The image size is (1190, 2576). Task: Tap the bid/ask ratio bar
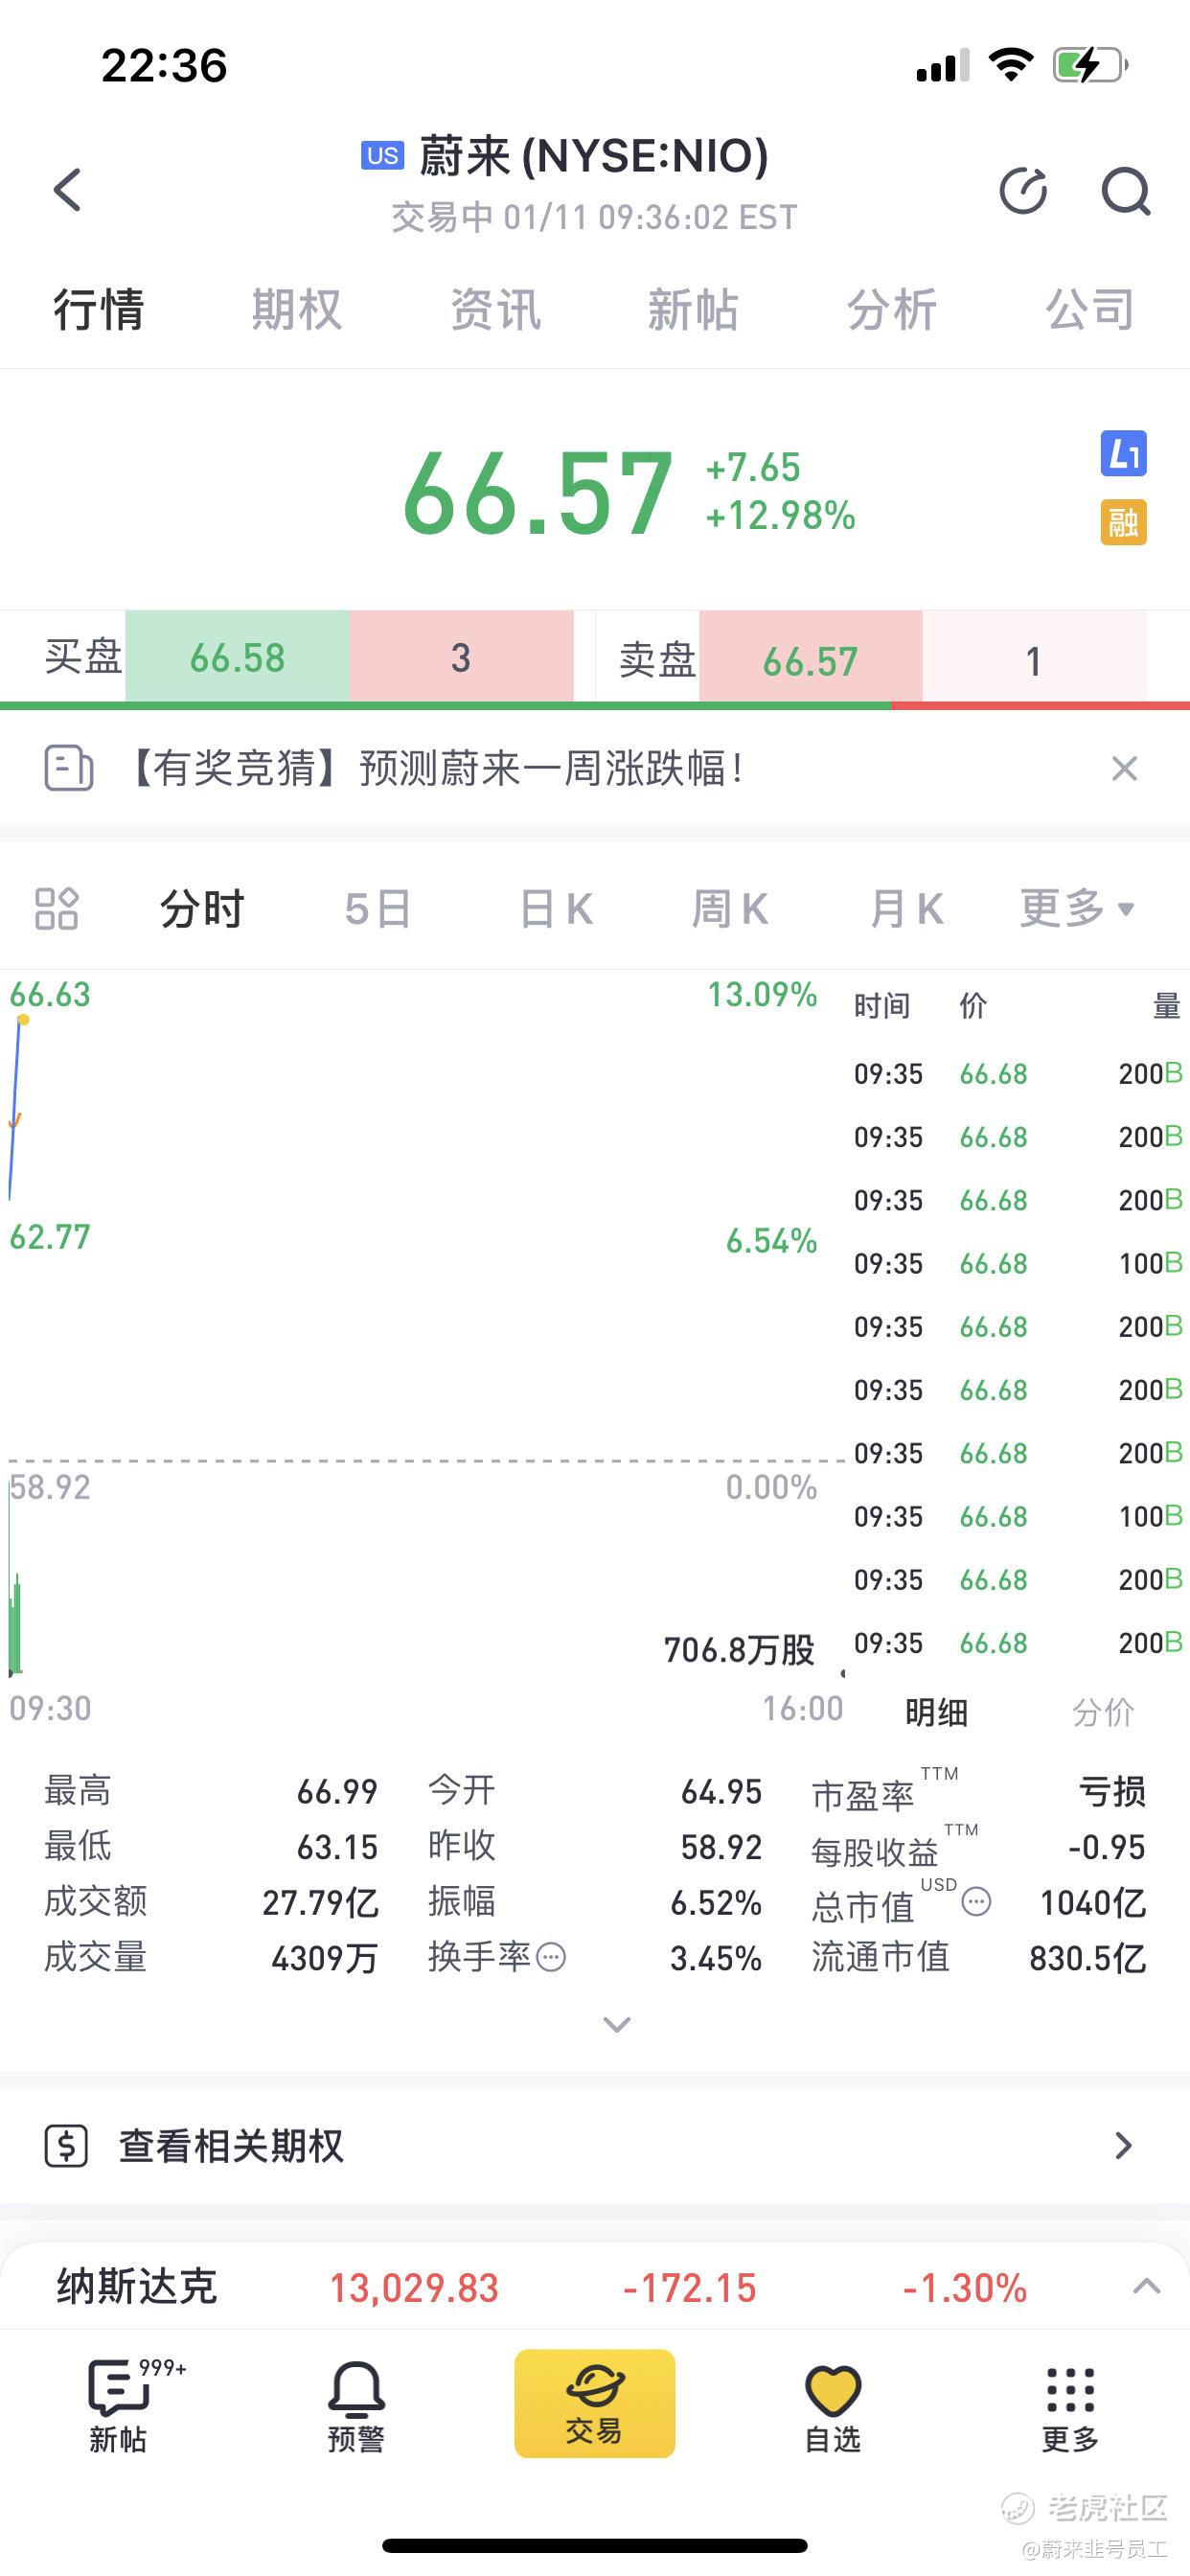[x=595, y=706]
